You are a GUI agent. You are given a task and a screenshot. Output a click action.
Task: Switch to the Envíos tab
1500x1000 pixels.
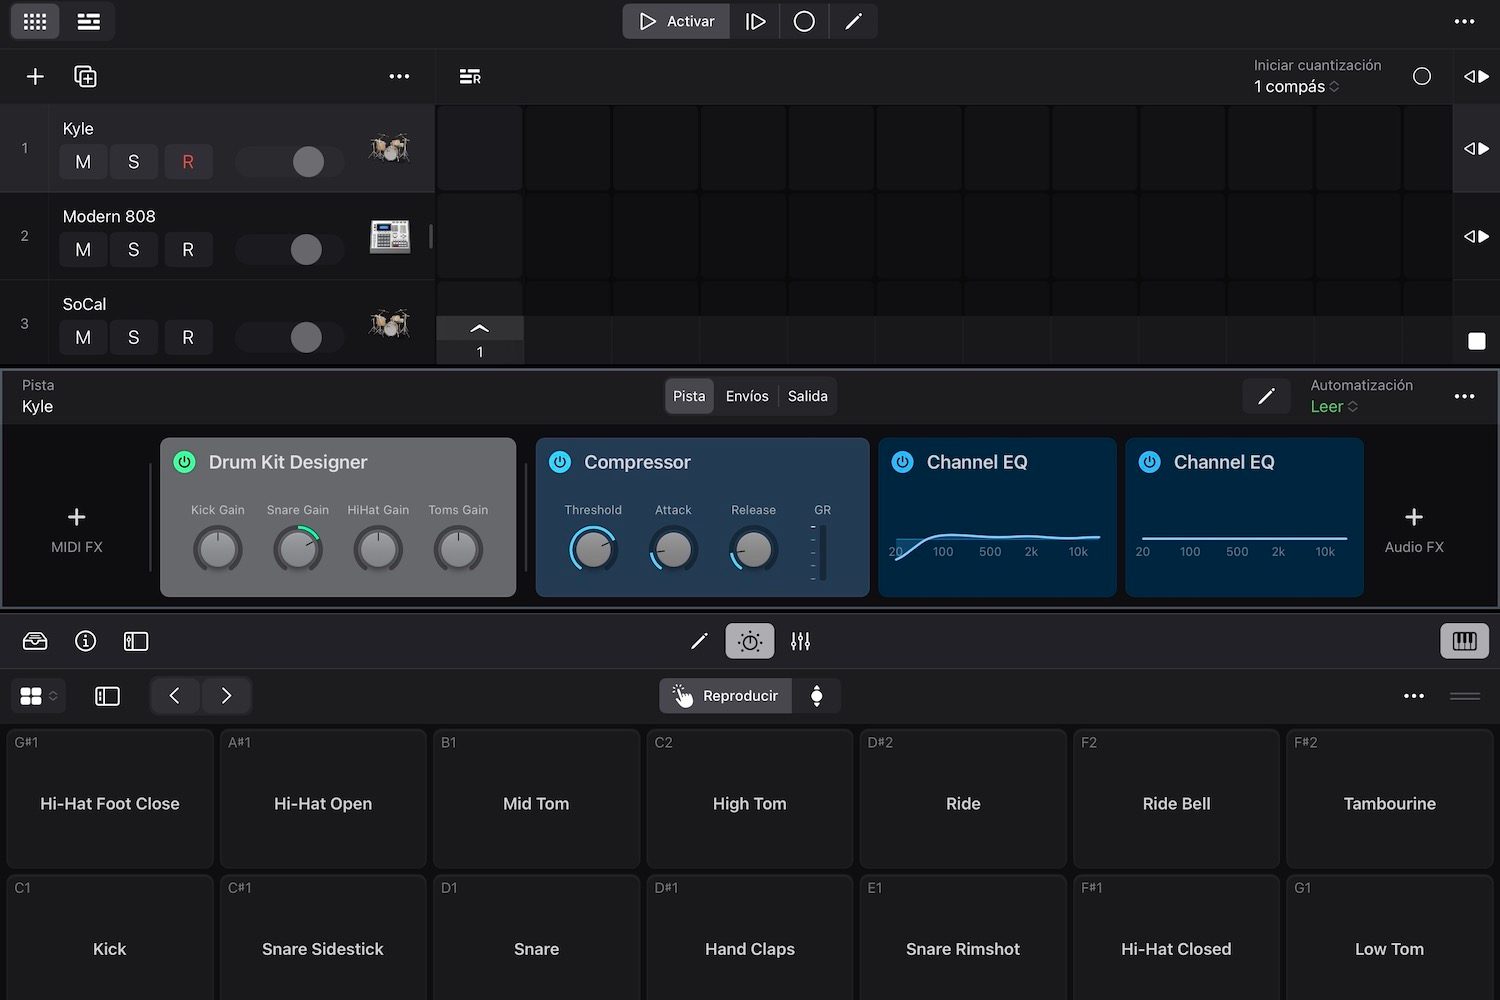[x=746, y=396]
